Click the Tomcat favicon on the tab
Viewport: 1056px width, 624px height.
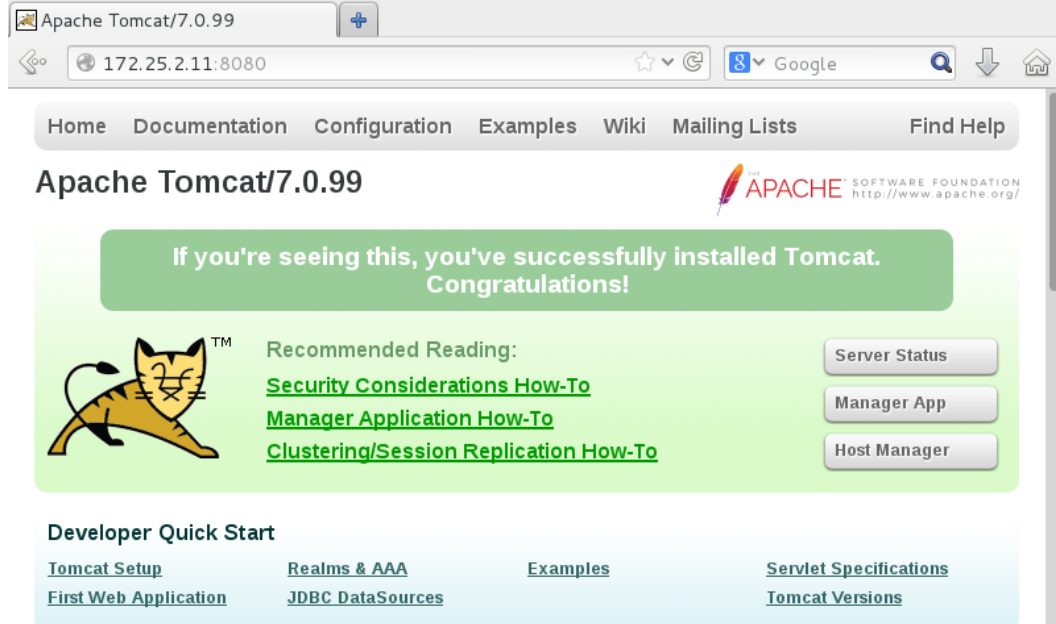tap(26, 20)
